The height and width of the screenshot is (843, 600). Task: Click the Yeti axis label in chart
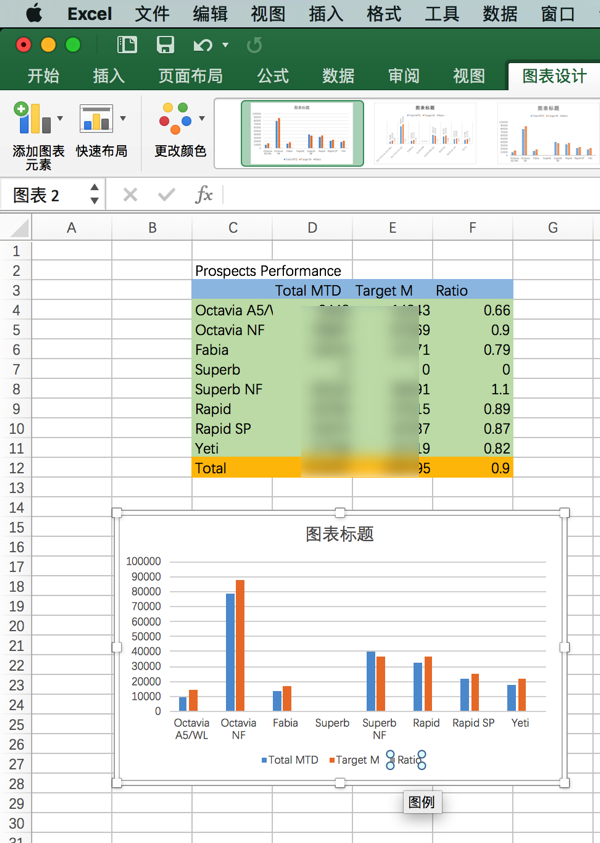tap(520, 723)
